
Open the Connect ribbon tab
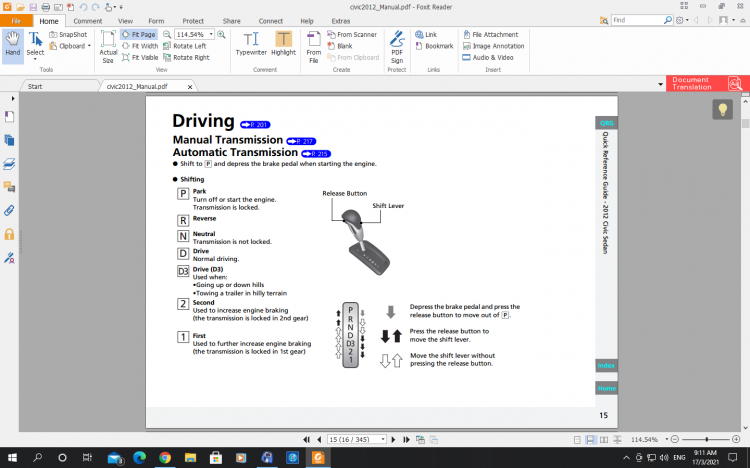[x=271, y=21]
